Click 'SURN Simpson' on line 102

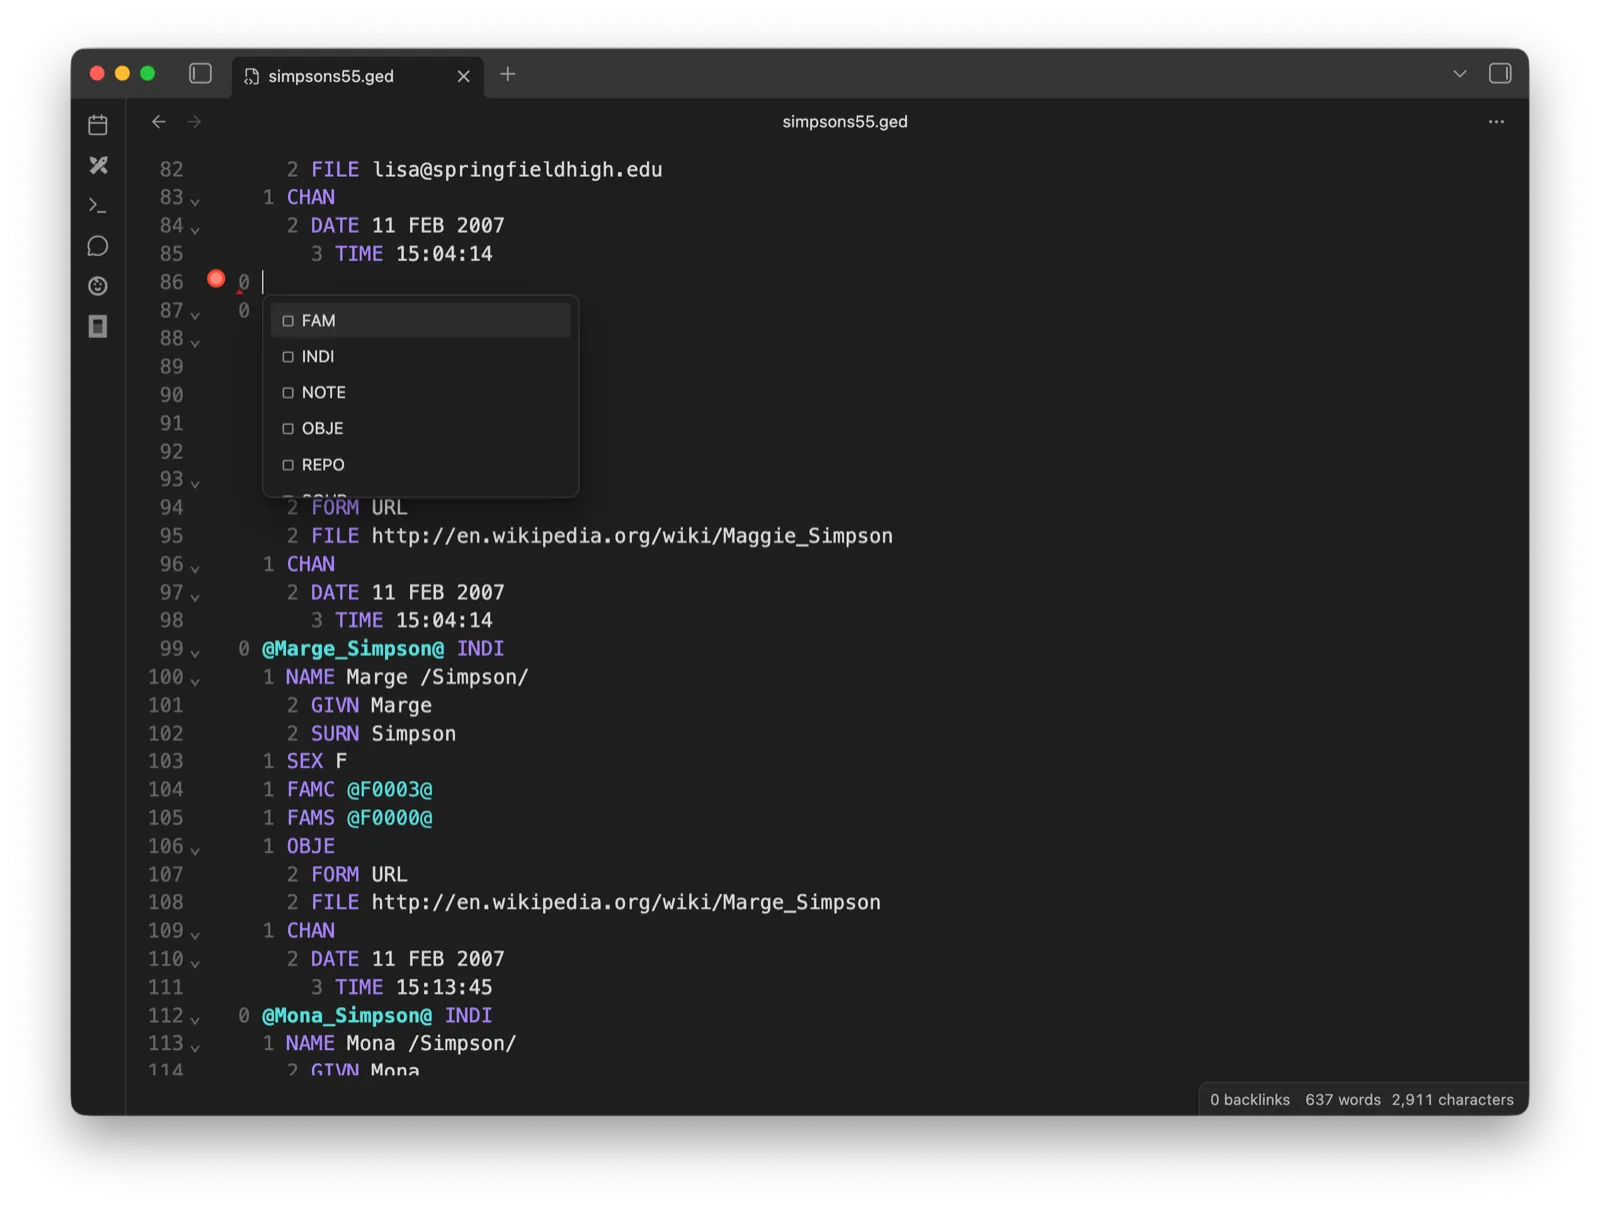coord(384,734)
